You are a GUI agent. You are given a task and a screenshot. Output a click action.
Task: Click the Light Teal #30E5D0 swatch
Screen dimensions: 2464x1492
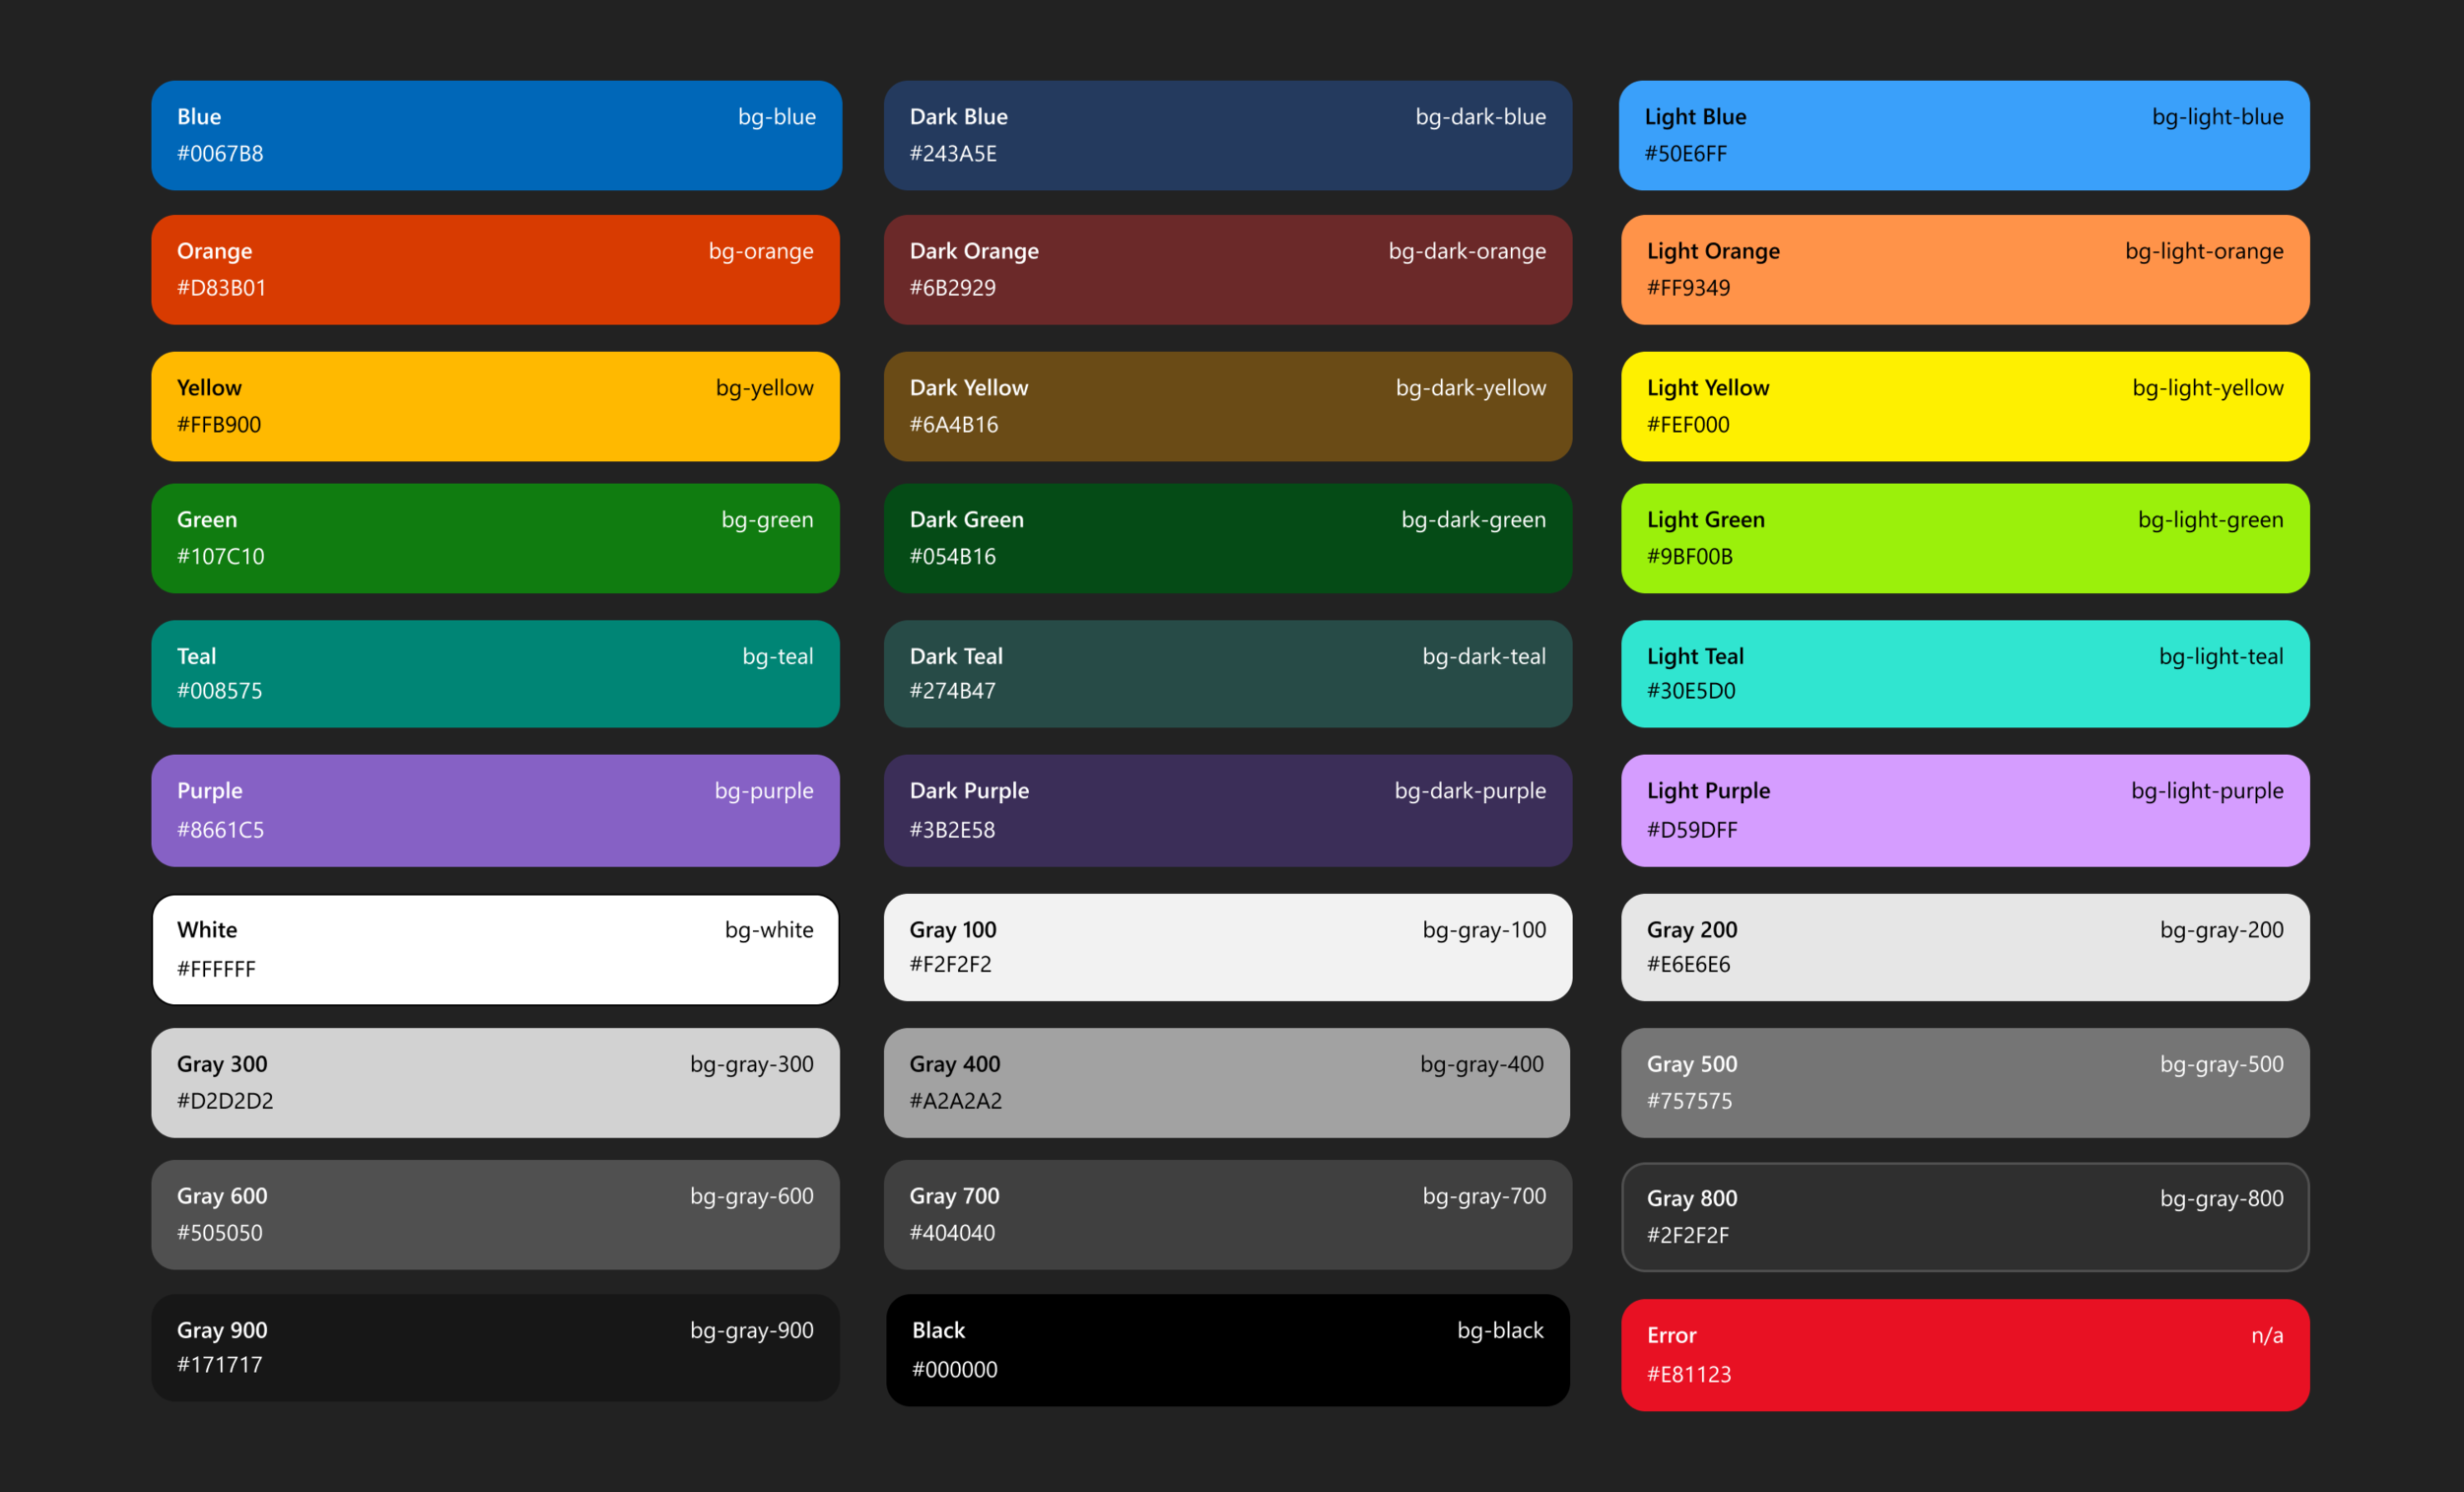coord(1964,673)
